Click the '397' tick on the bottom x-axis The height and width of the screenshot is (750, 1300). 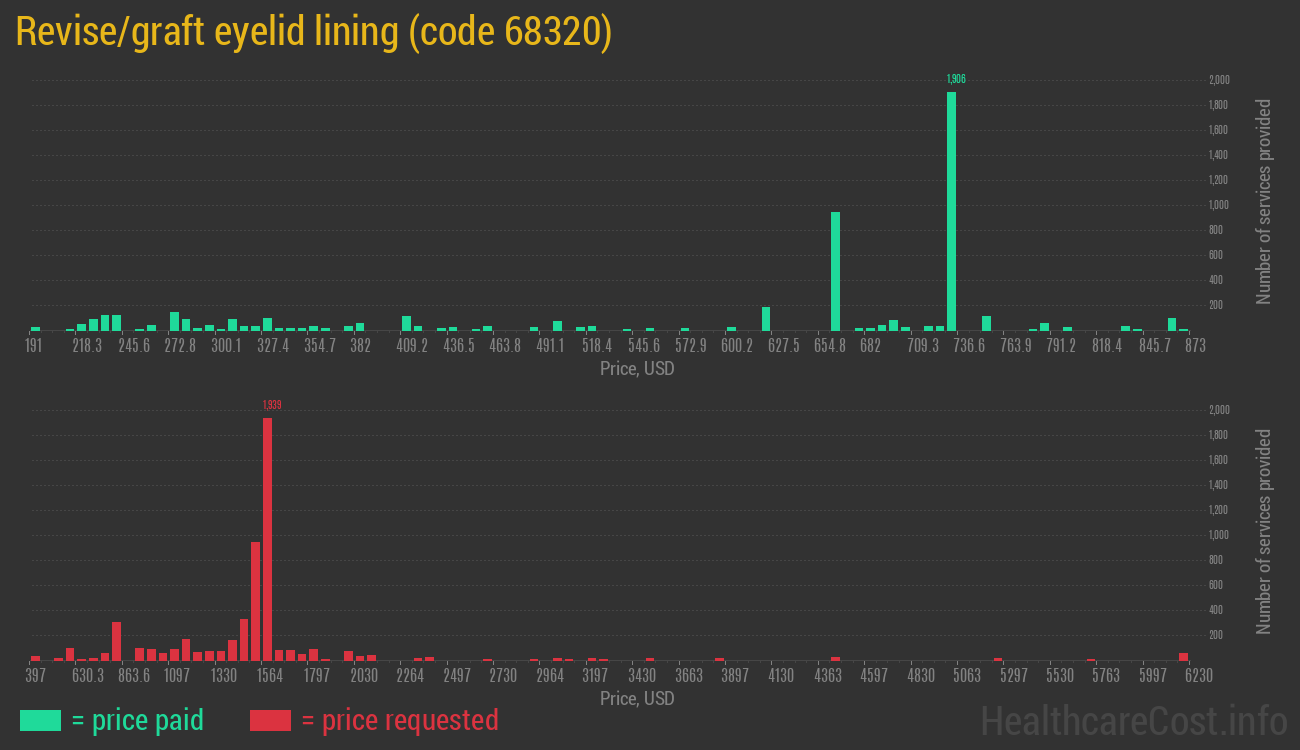click(x=35, y=676)
